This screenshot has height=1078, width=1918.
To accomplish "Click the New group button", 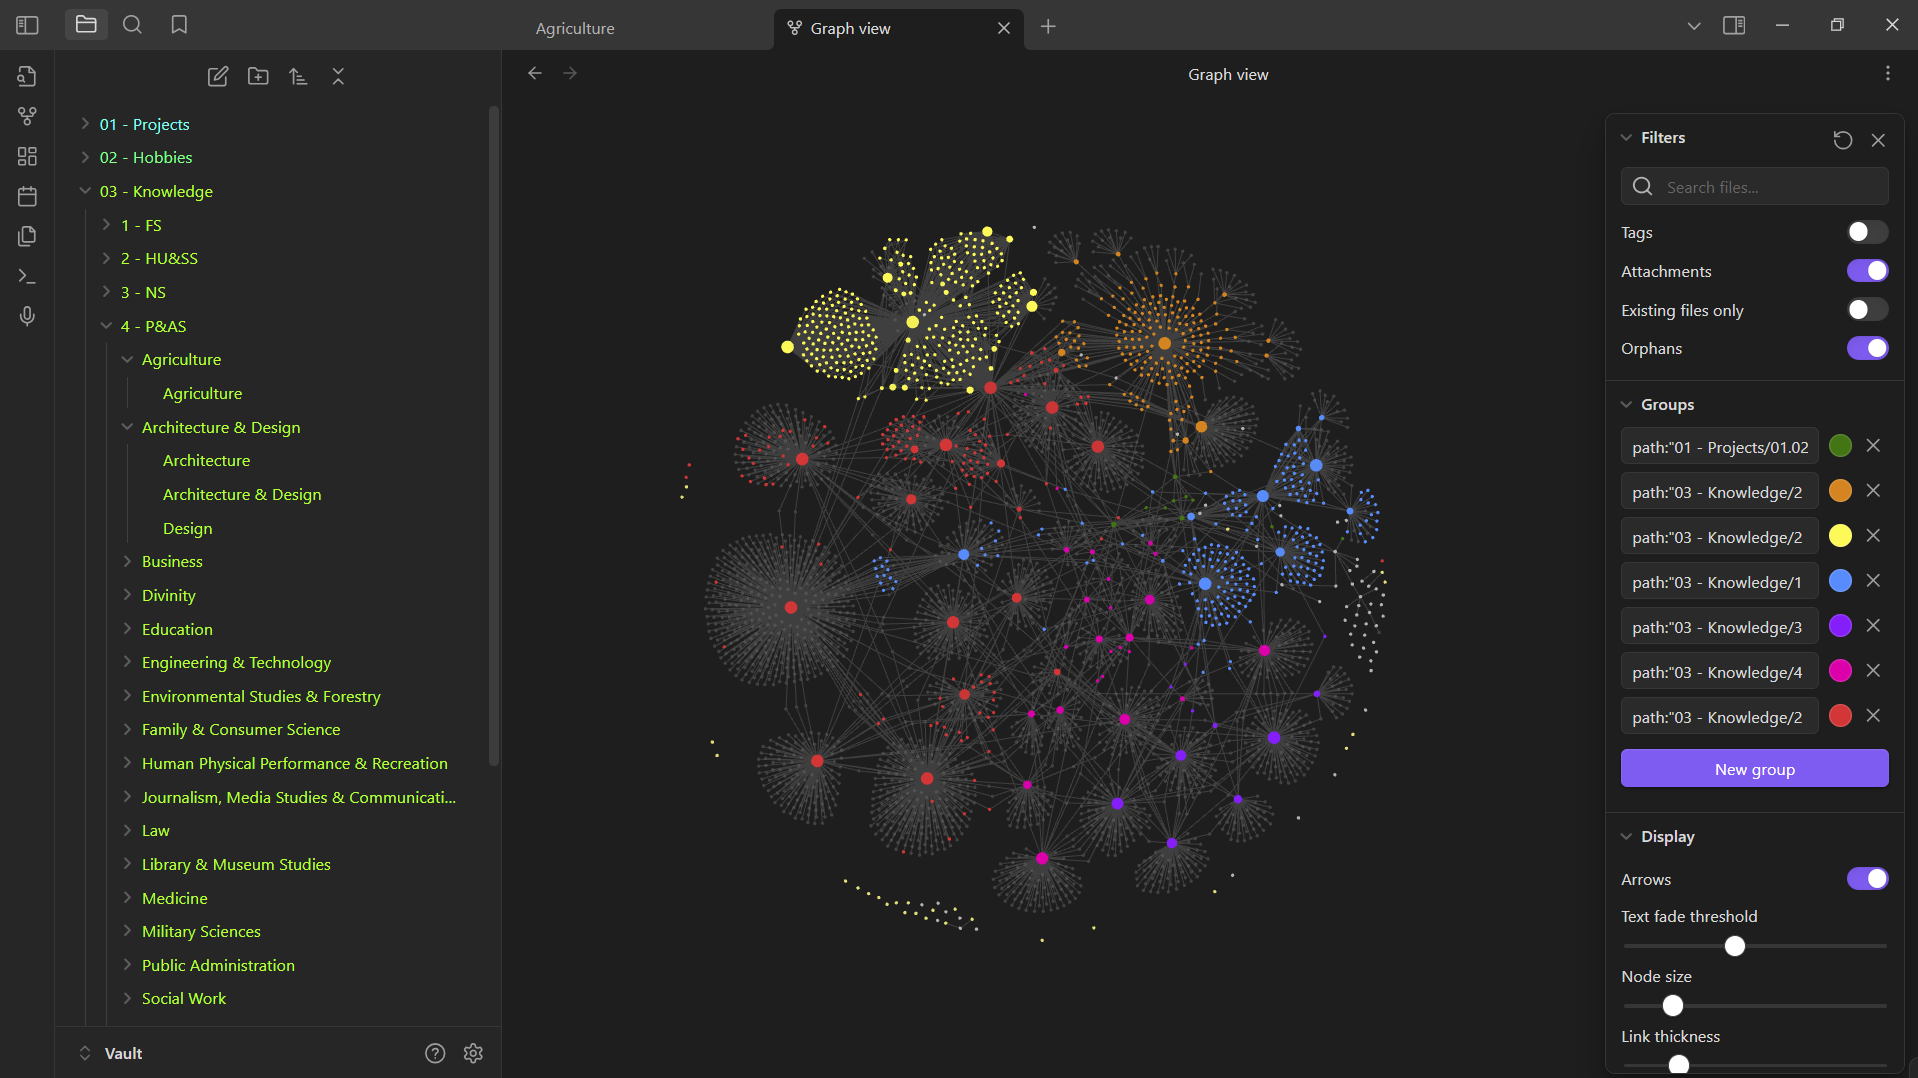I will [1754, 769].
